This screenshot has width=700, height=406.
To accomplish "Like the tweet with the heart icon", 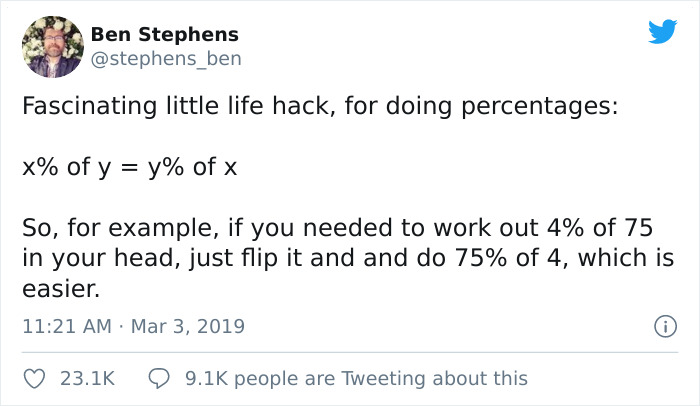I will (x=35, y=378).
